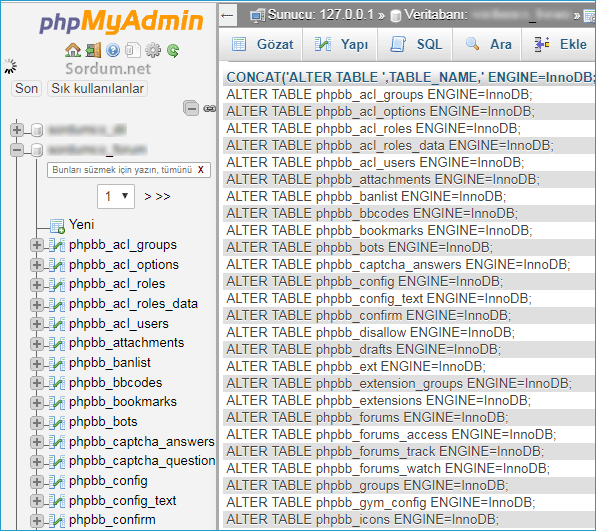The image size is (596, 531).
Task: Open the phpbb_bookmarks table link
Action: coord(123,402)
